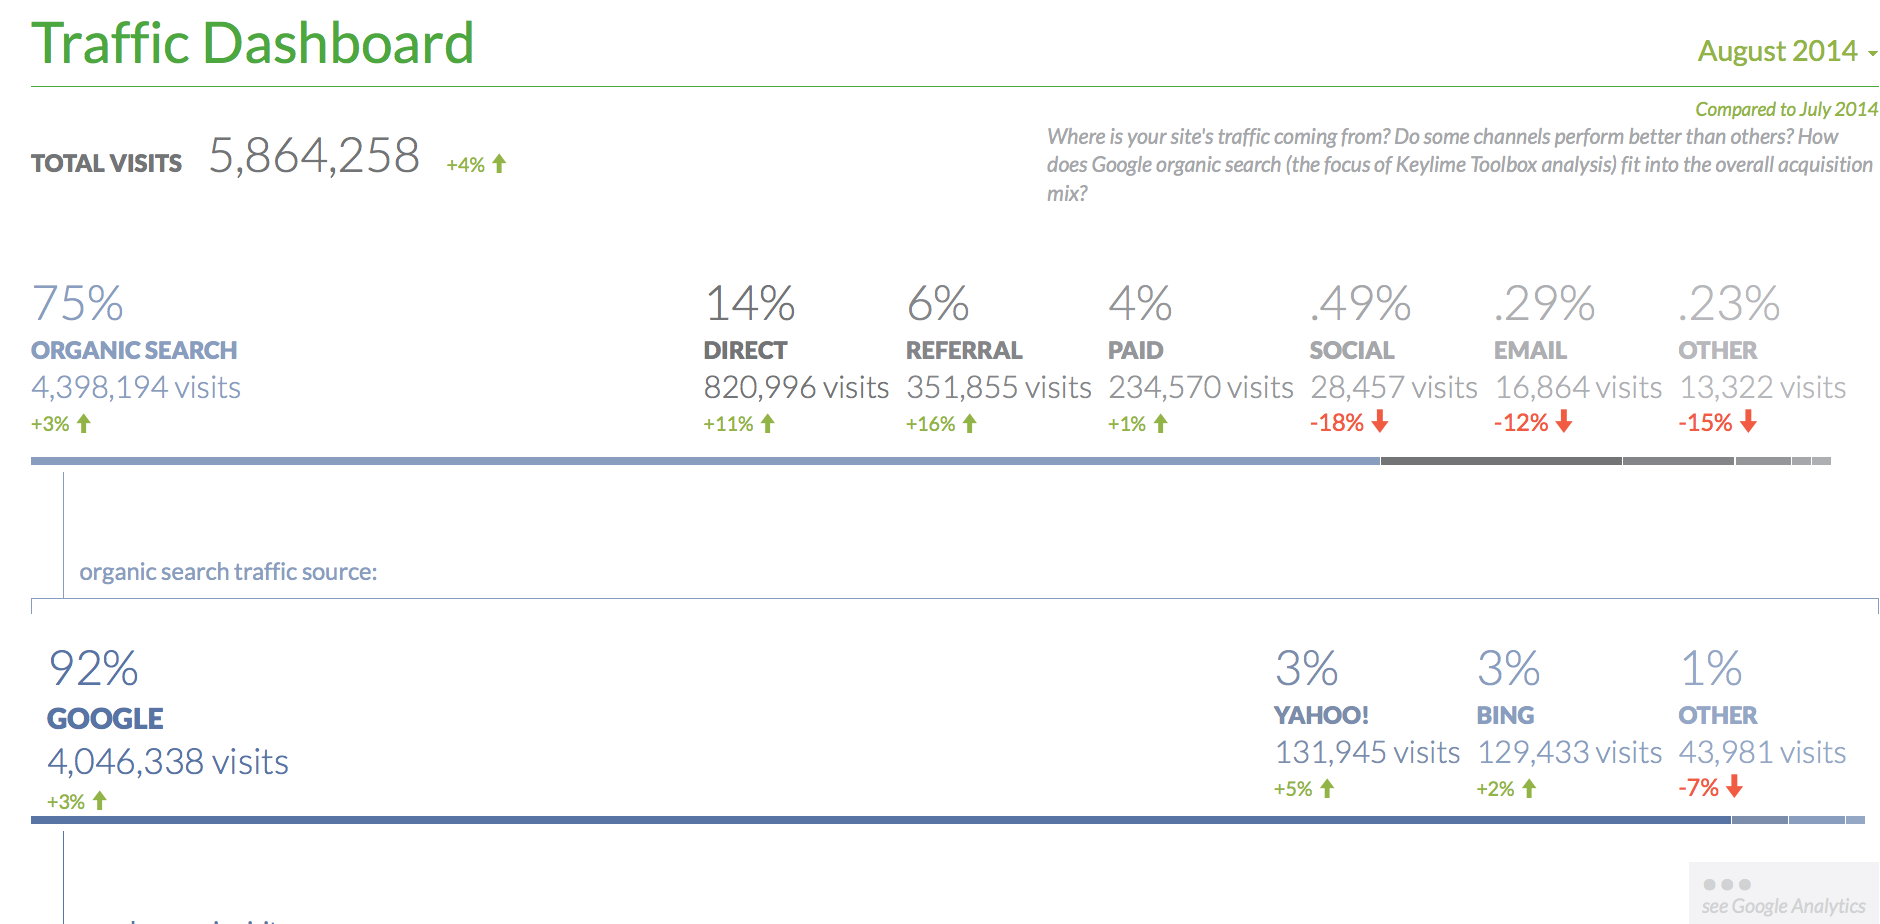Click the Yahoo! up arrow icon
This screenshot has width=1880, height=924.
coord(1327,789)
